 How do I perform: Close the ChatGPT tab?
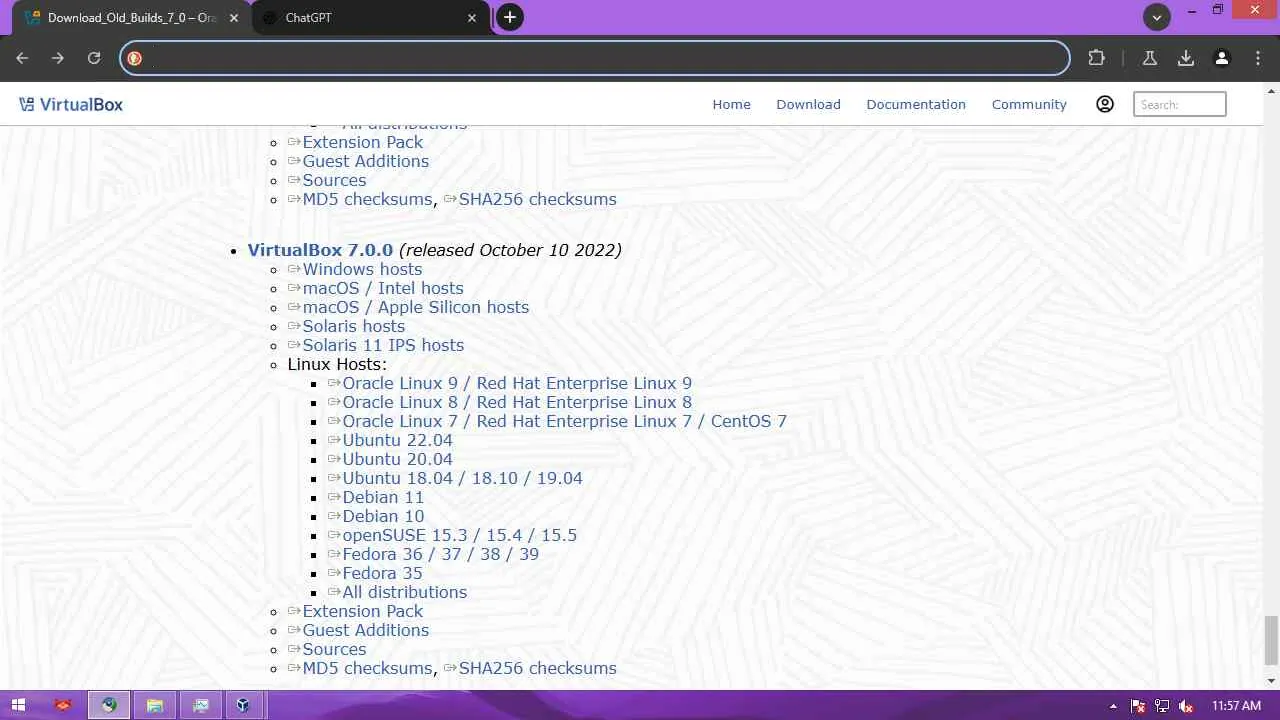473,18
